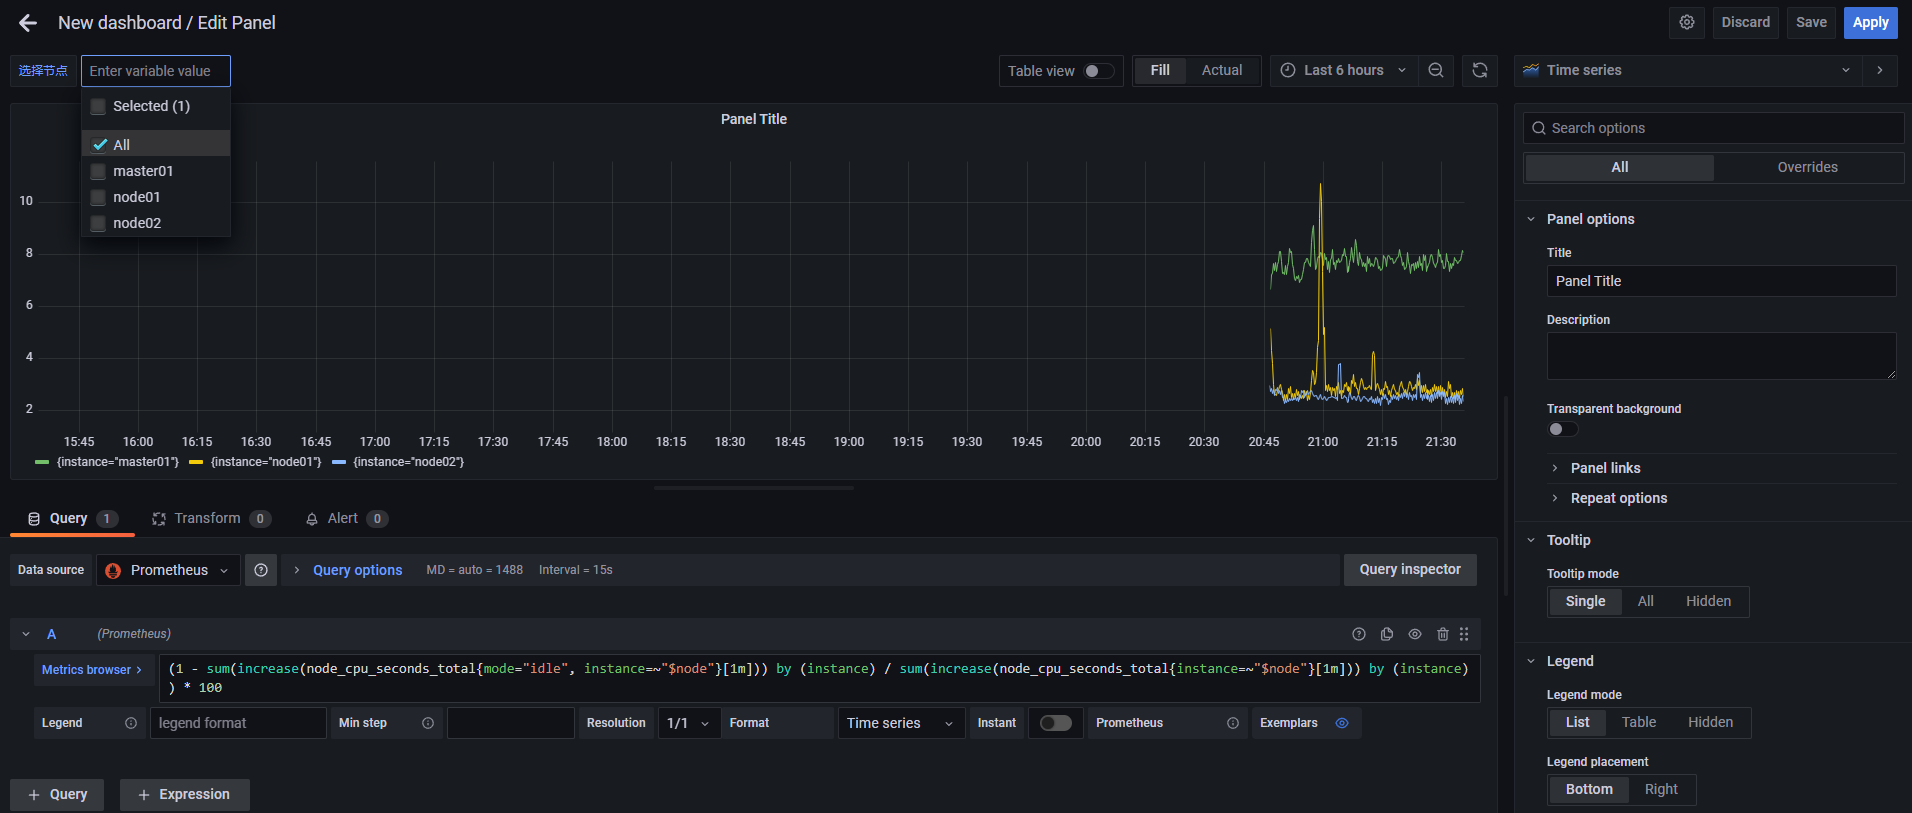Viewport: 1912px width, 813px height.
Task: Open the Query inspector
Action: pos(1410,570)
